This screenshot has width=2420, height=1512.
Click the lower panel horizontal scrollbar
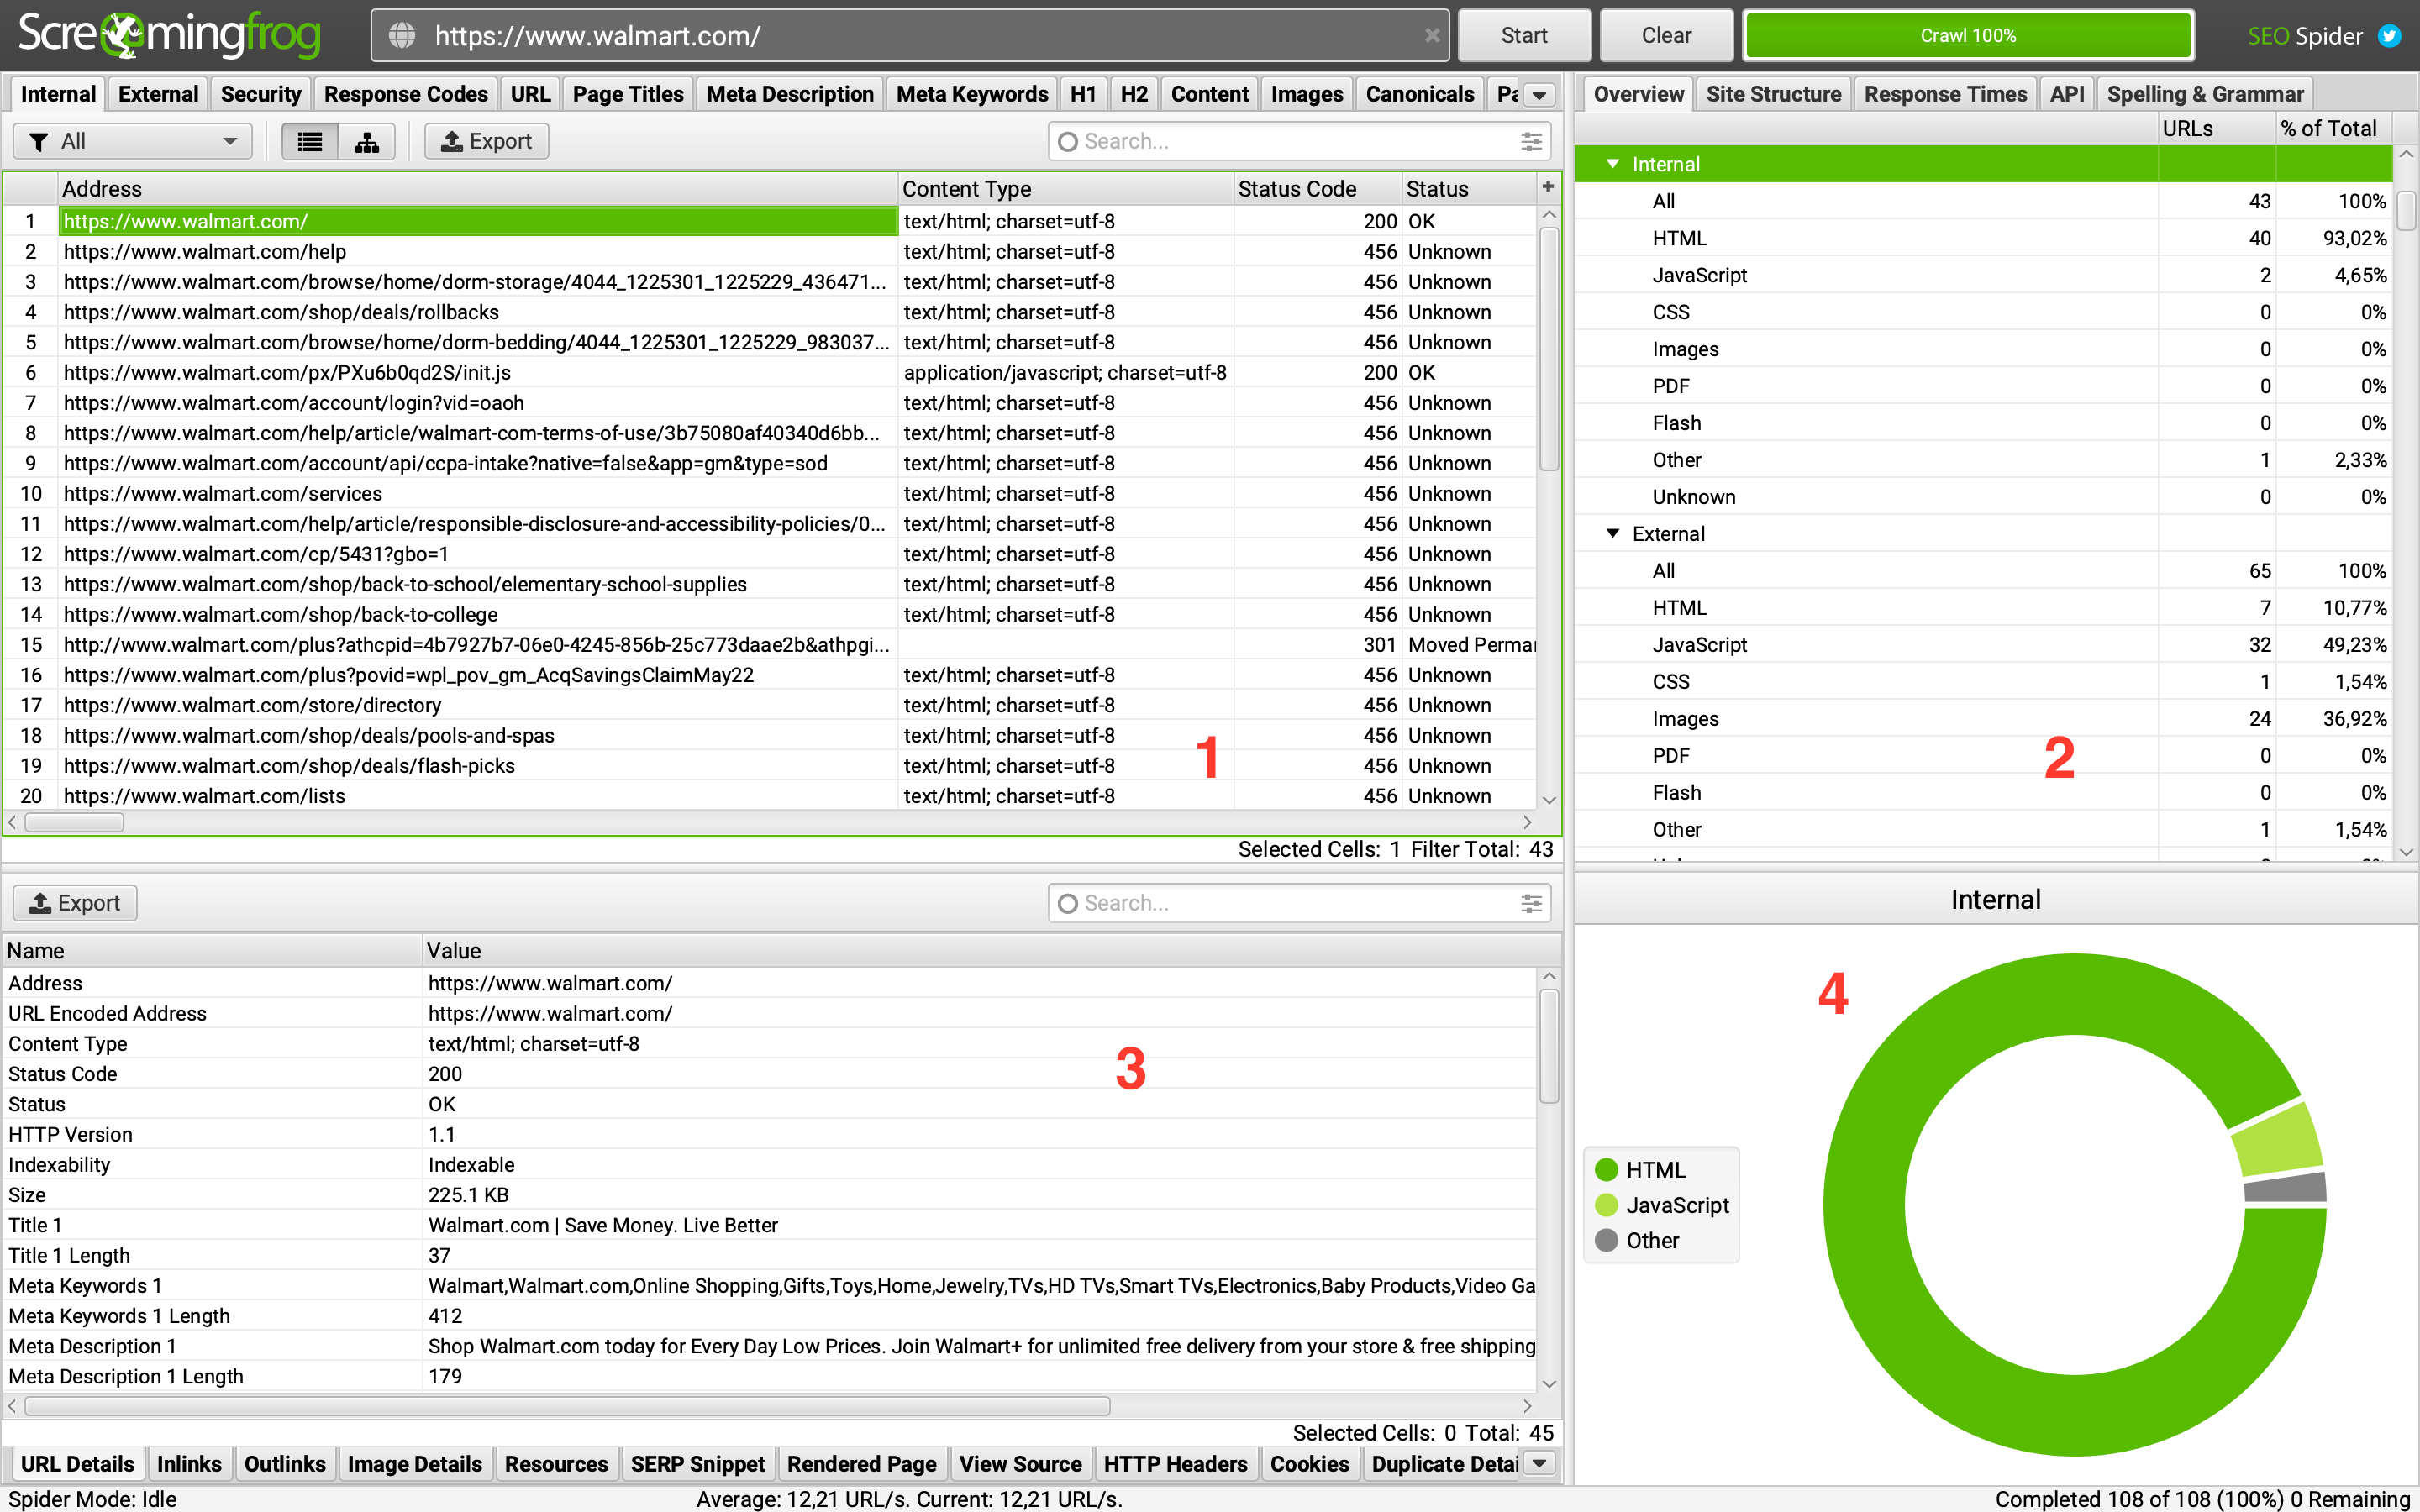[567, 1406]
